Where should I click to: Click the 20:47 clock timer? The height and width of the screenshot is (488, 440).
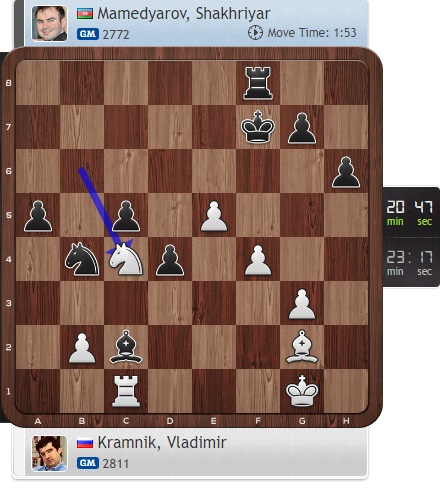pos(409,212)
